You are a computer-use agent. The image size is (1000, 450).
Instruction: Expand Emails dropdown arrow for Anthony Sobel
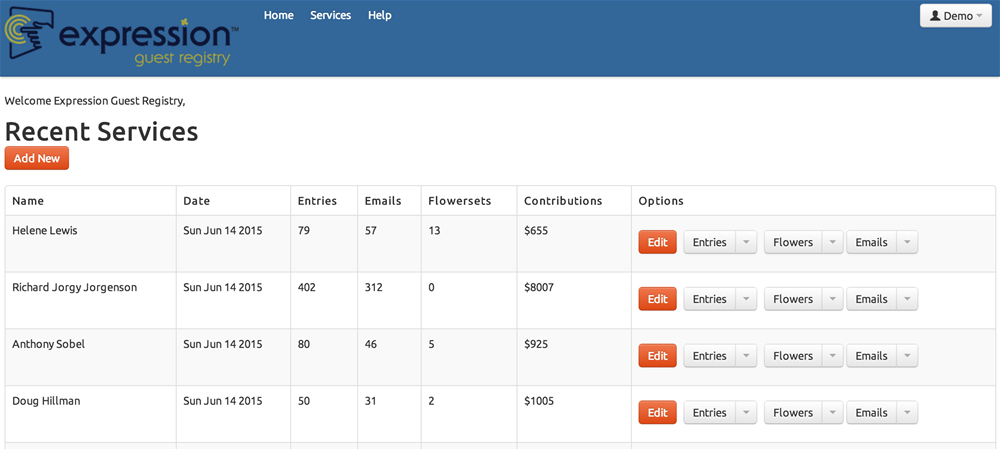tap(908, 356)
